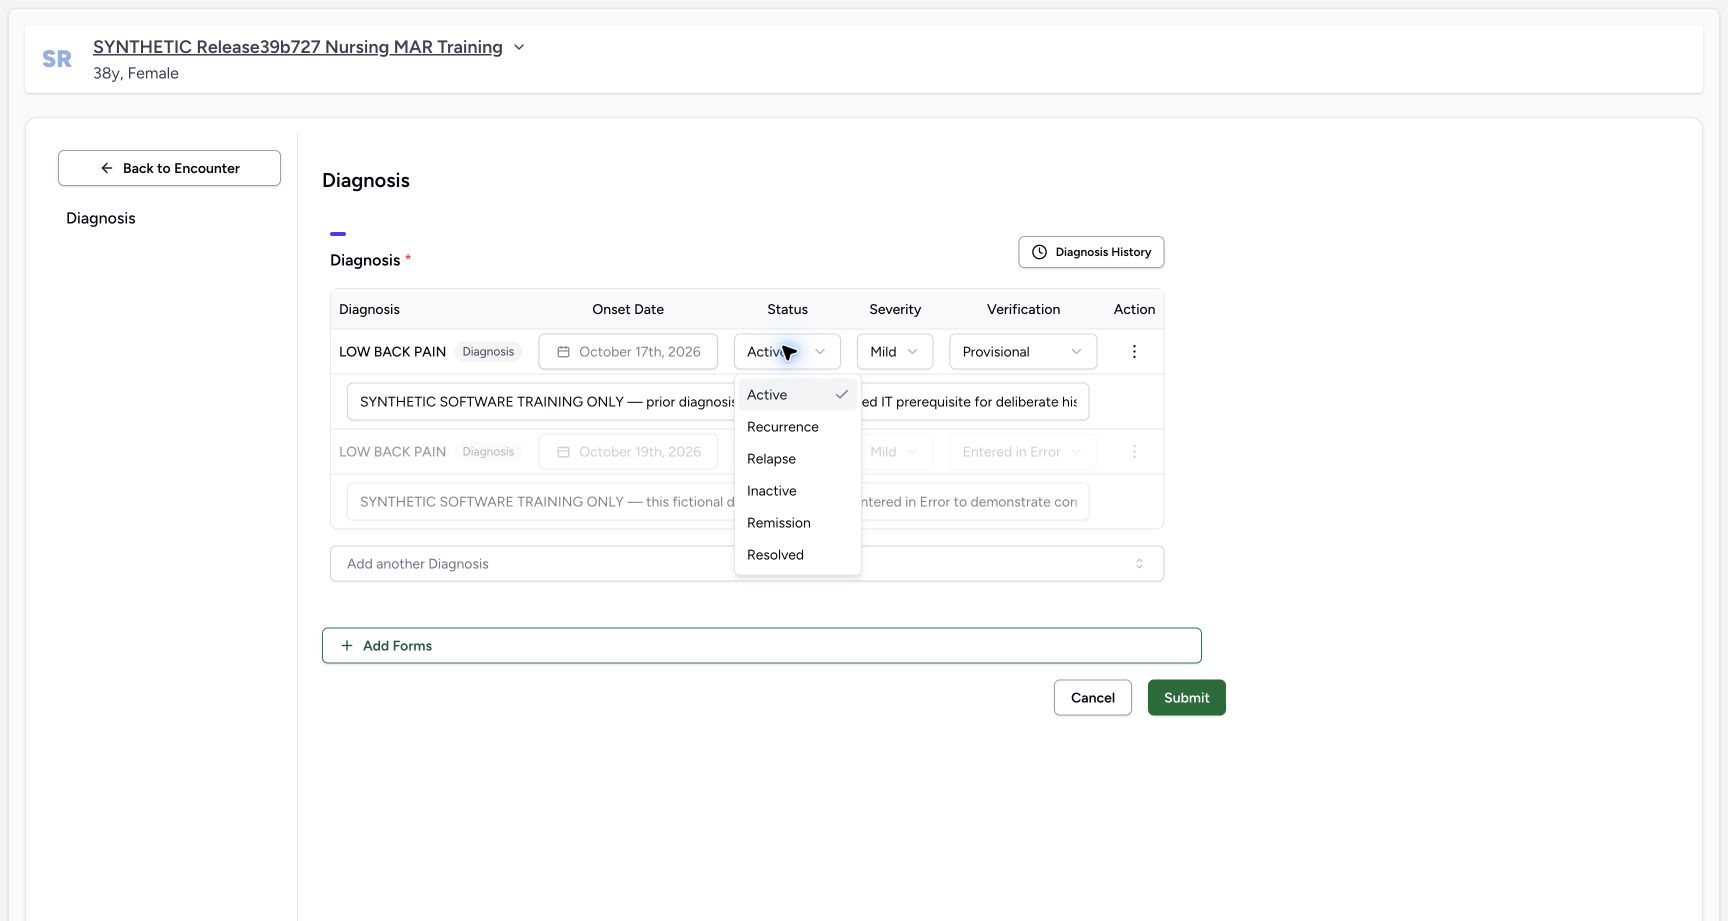Submit the diagnosis form
The height and width of the screenshot is (921, 1728).
click(1187, 698)
